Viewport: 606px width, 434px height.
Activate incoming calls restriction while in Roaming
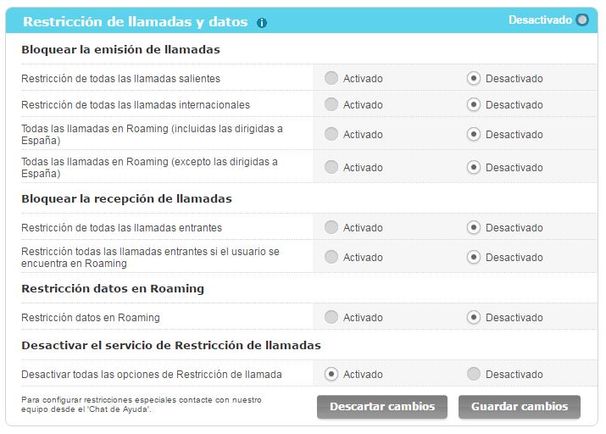[x=331, y=257]
